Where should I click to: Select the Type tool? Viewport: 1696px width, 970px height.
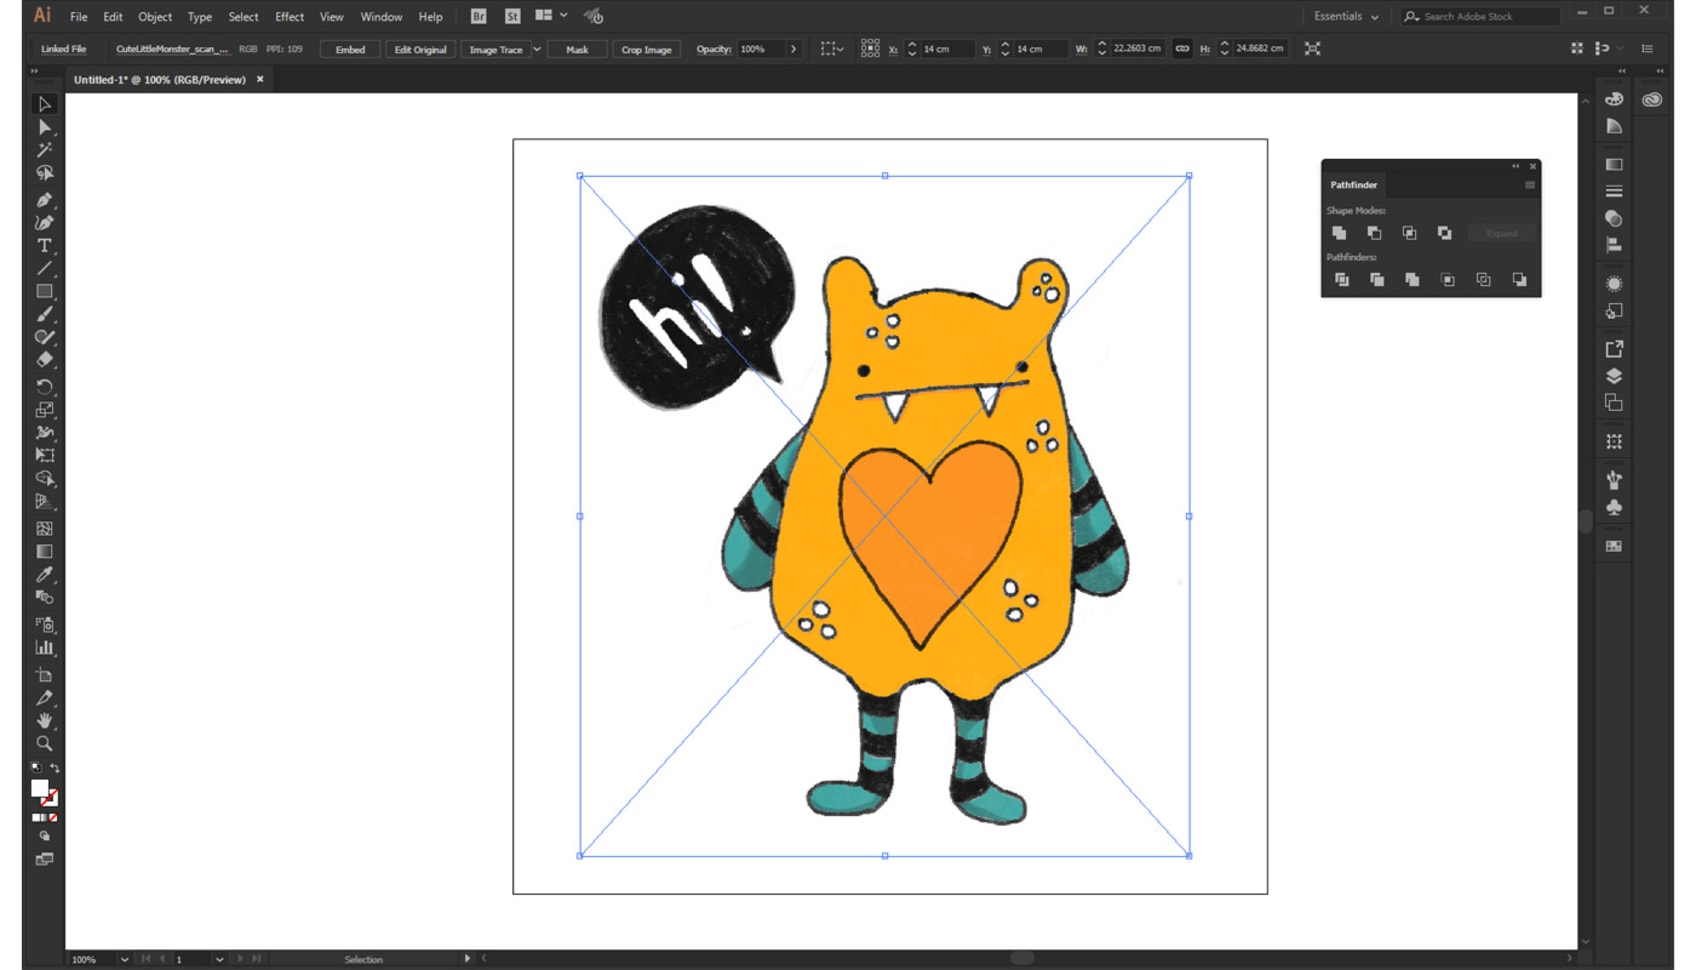[44, 246]
